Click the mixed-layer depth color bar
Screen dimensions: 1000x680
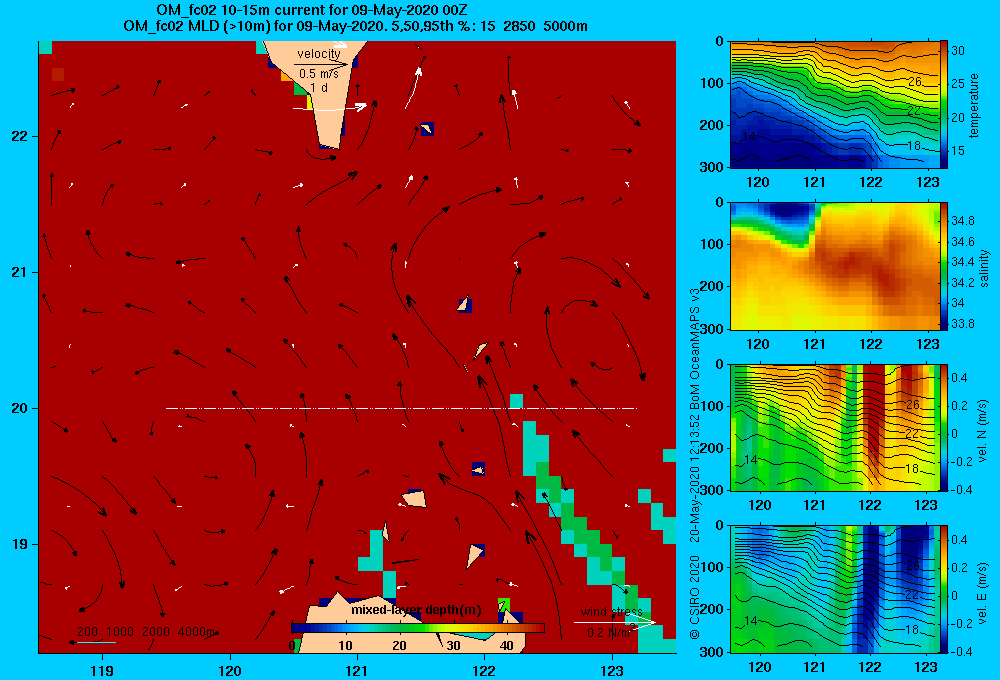point(418,628)
